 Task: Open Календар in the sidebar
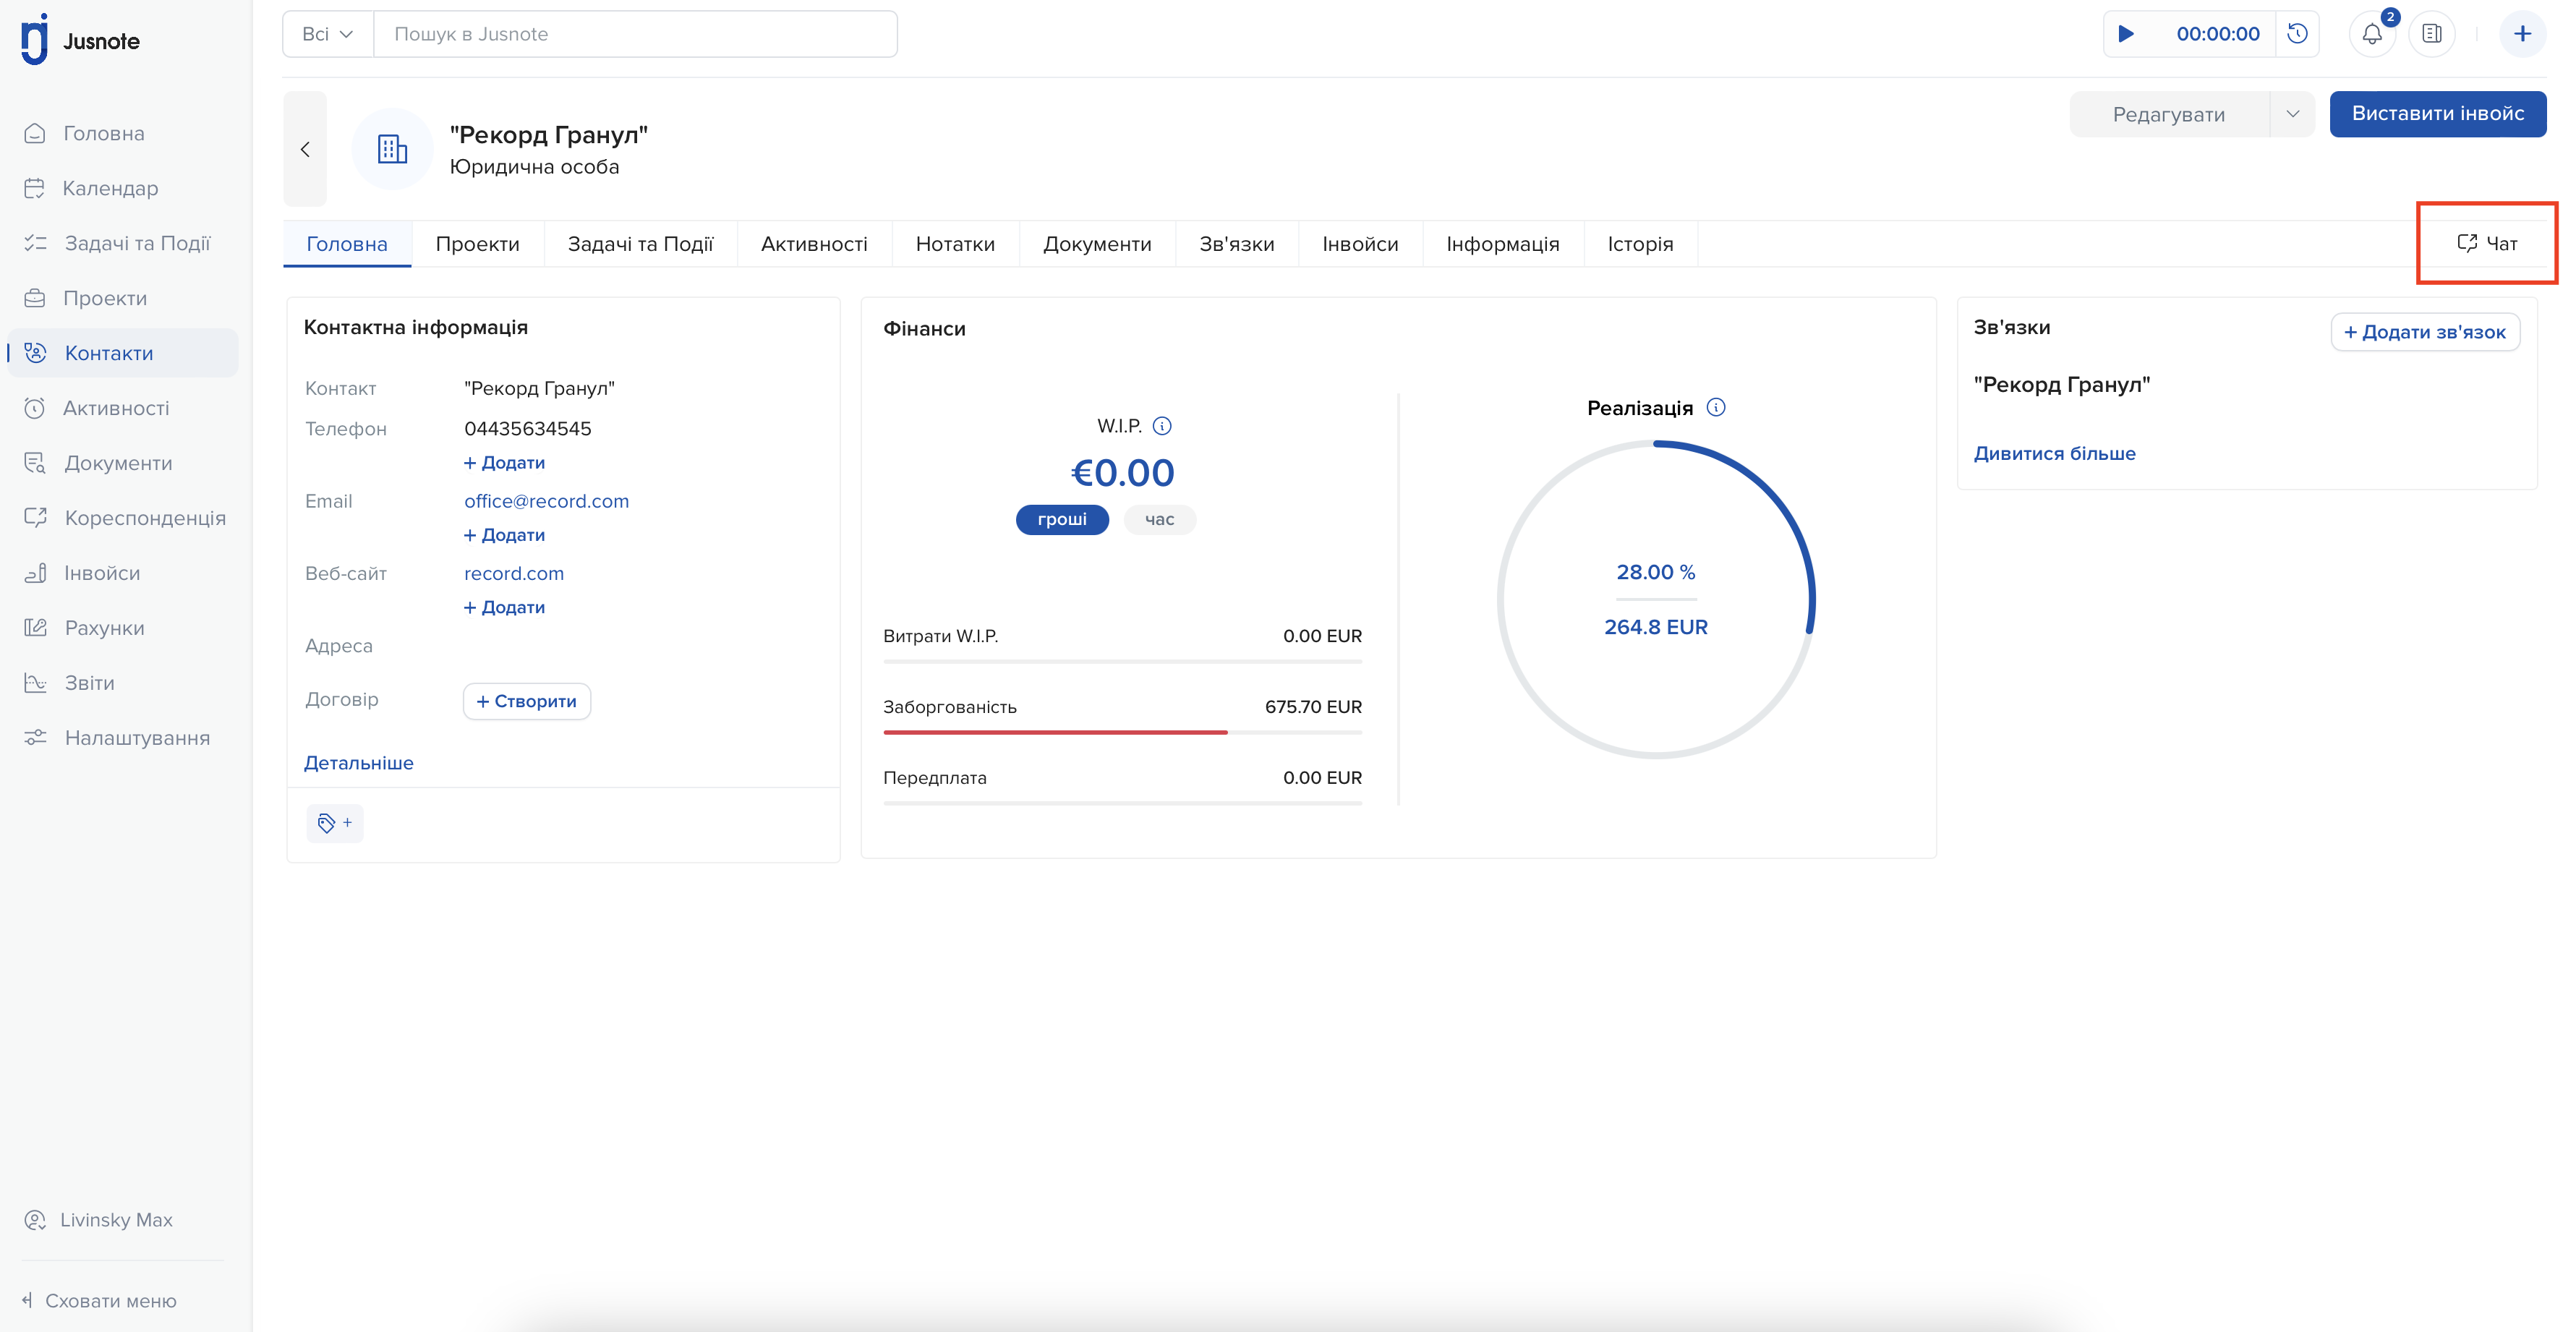click(x=110, y=188)
